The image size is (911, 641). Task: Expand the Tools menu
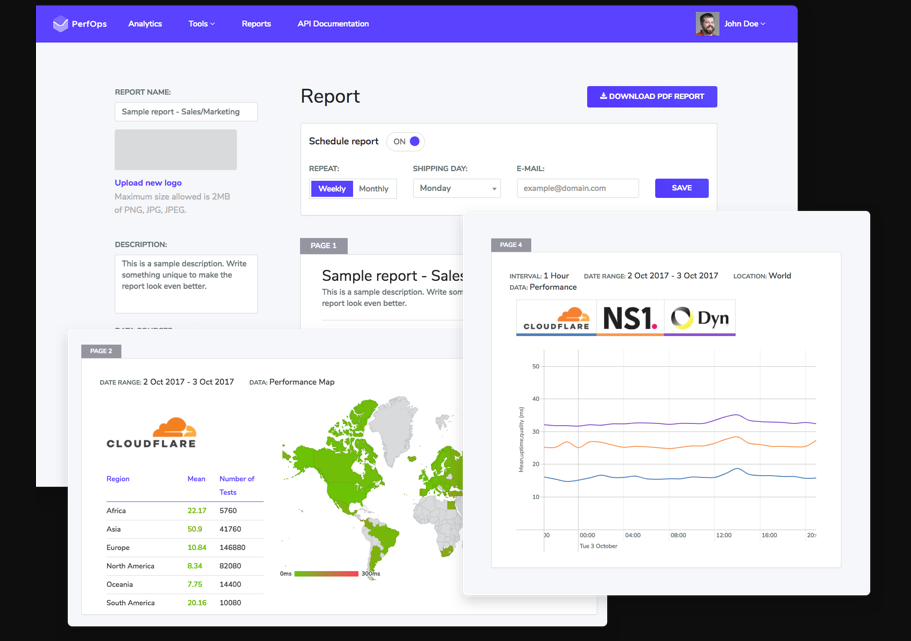[x=201, y=24]
